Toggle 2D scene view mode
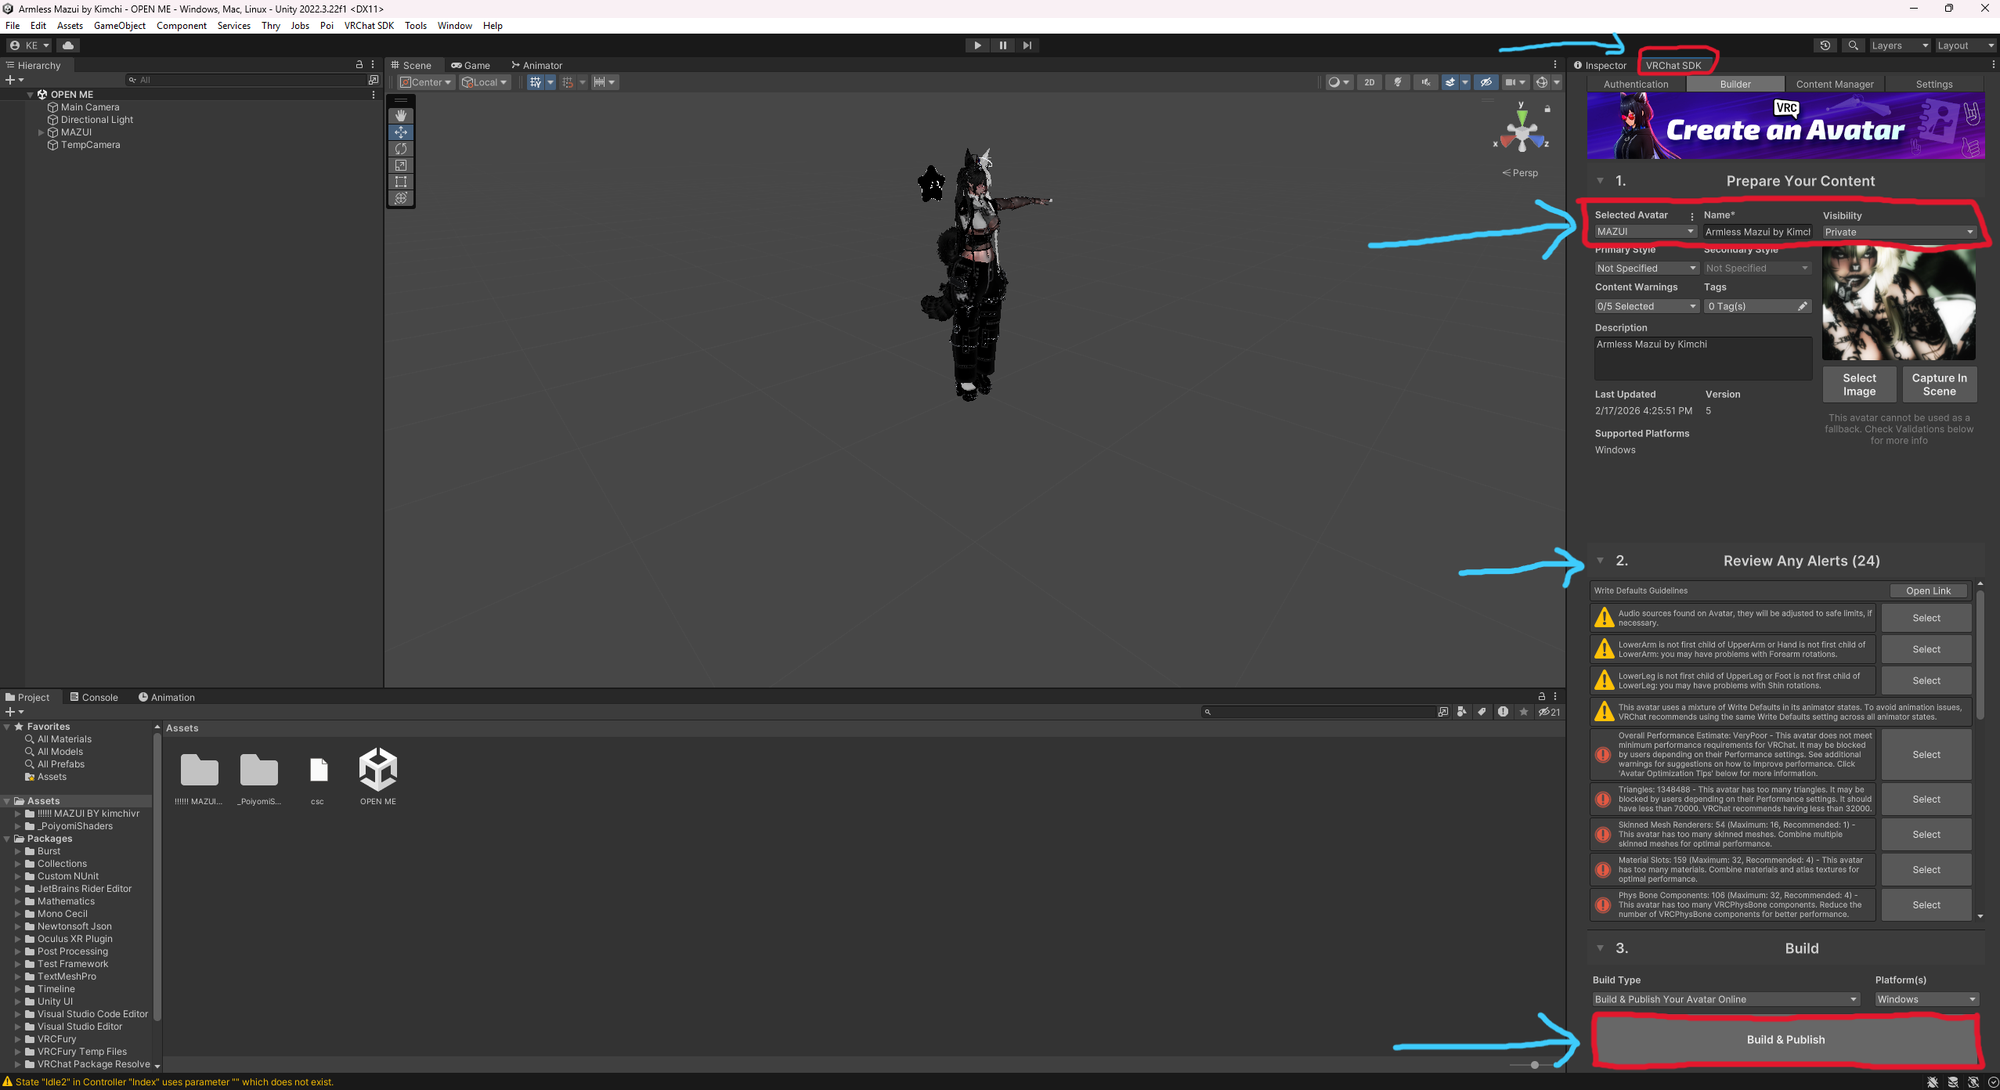Viewport: 2000px width, 1090px height. coord(1369,83)
